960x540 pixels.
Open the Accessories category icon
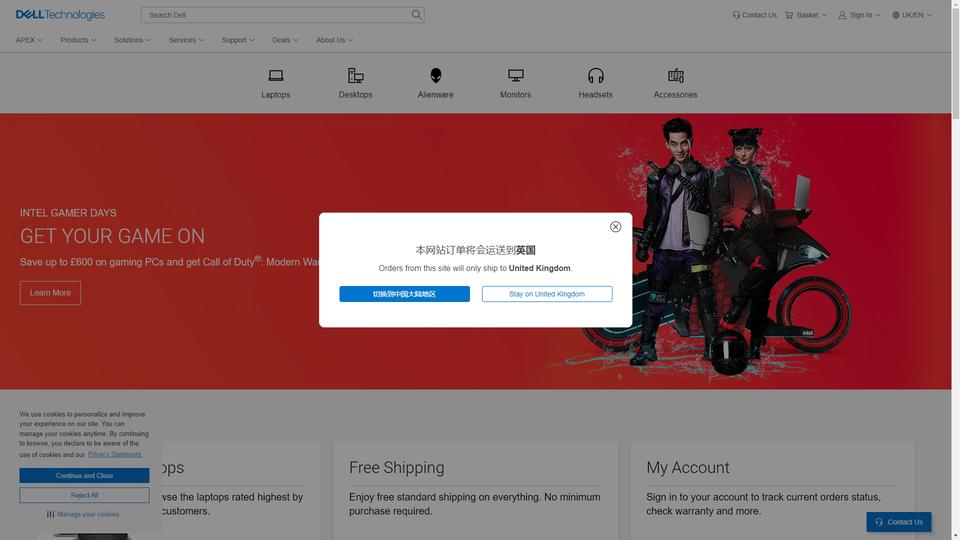(x=675, y=75)
